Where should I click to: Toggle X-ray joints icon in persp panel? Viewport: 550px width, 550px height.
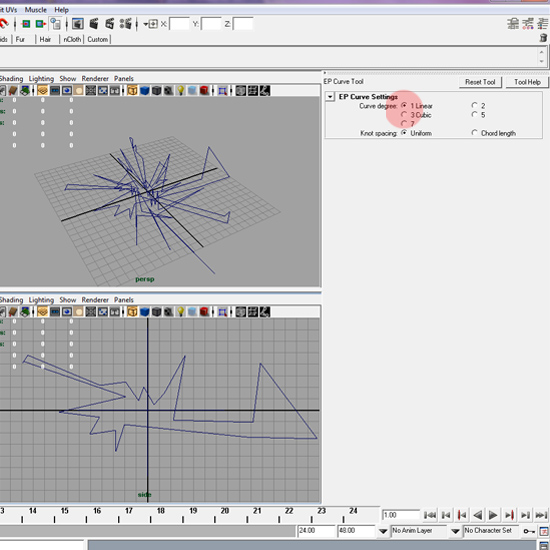(x=265, y=91)
